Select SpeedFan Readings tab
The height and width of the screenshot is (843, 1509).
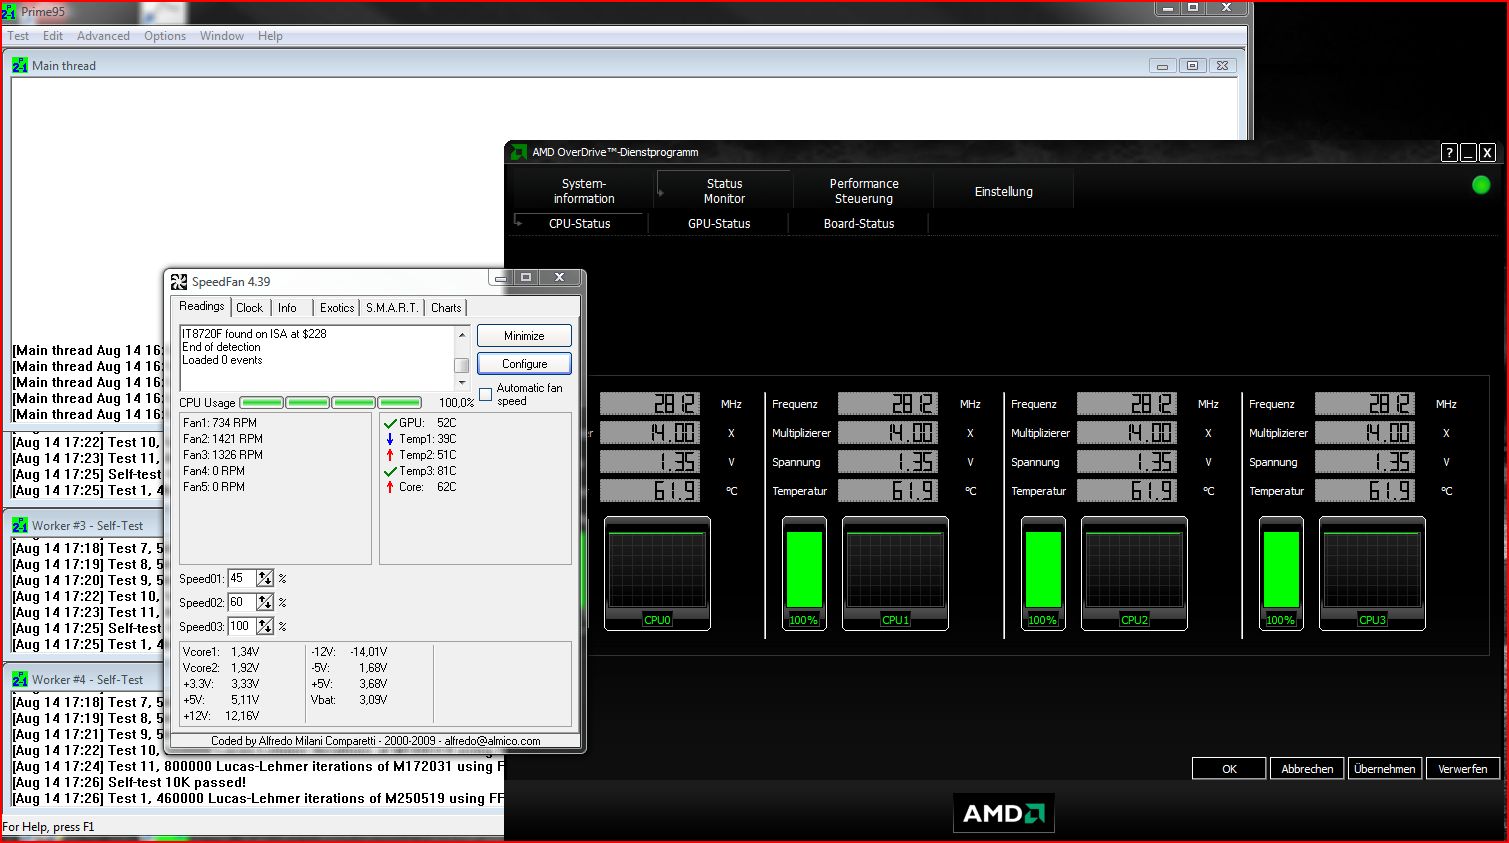[202, 306]
